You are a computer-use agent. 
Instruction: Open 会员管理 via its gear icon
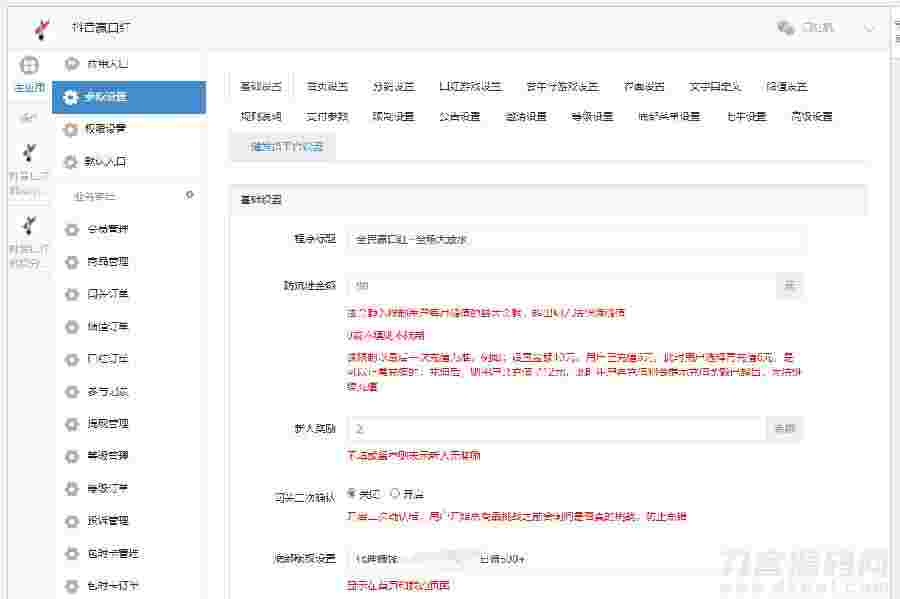click(70, 229)
